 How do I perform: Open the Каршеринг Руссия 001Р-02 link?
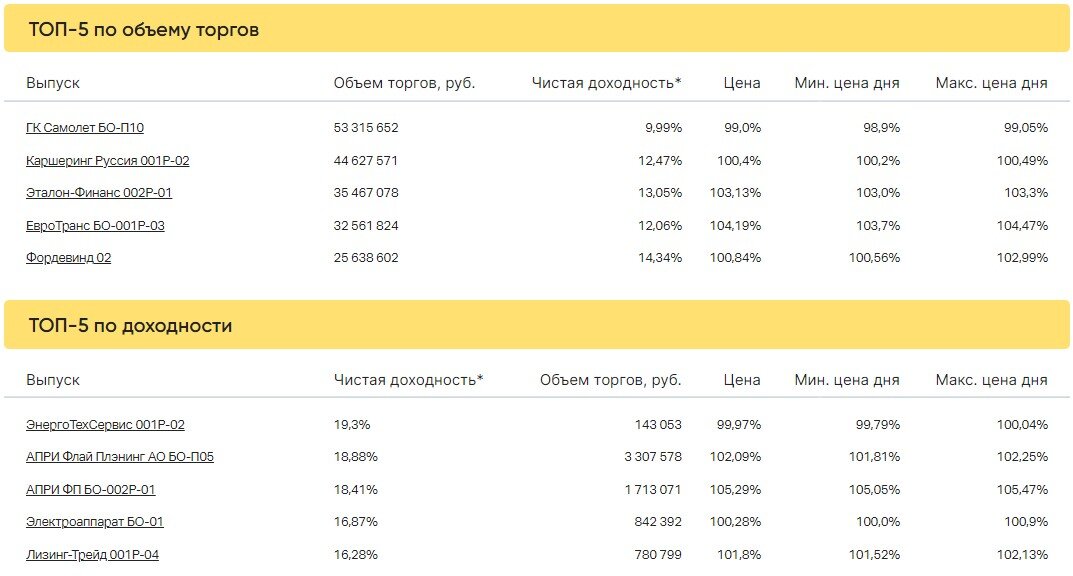point(107,161)
